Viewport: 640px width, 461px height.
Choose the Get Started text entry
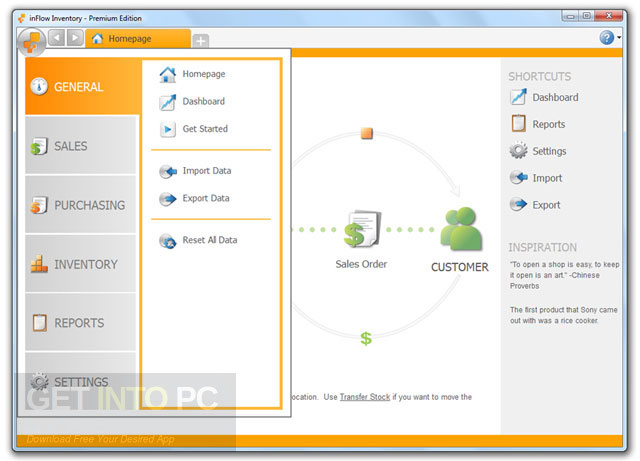pos(205,129)
